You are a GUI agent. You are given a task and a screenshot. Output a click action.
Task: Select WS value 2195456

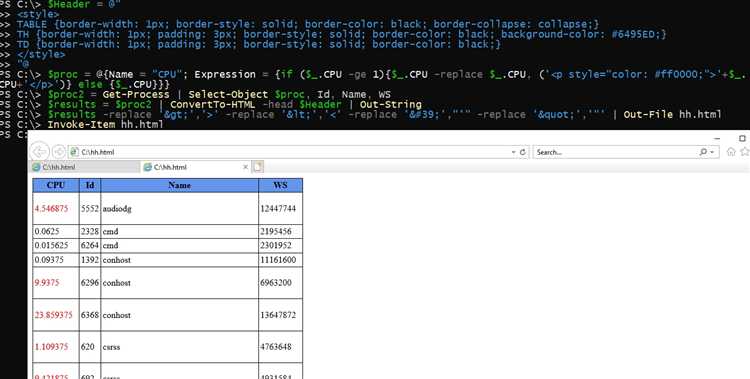click(x=276, y=231)
